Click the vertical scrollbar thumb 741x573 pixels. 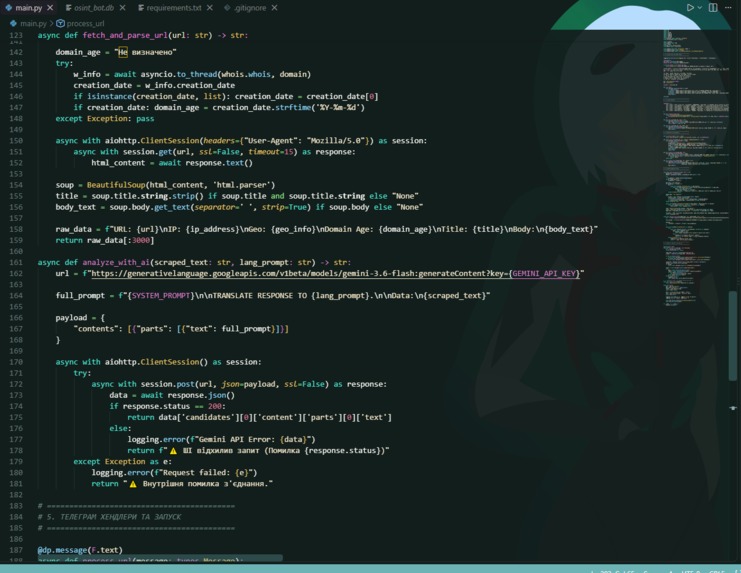733,335
